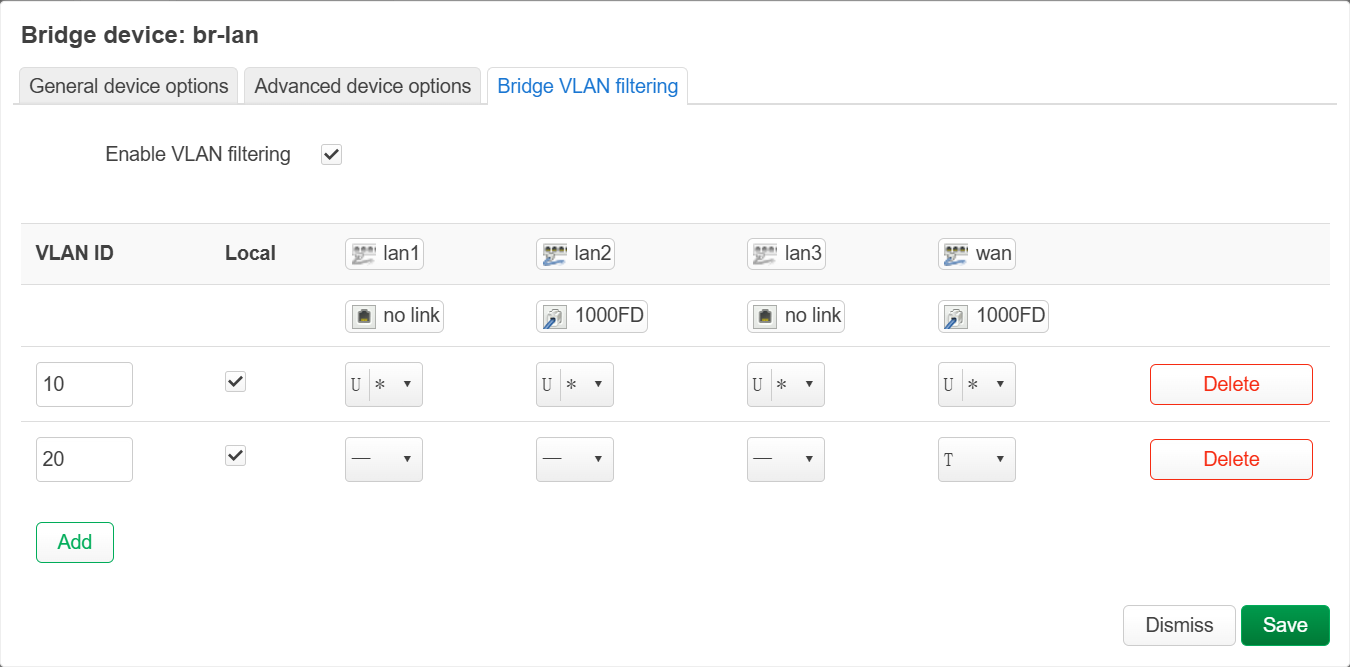This screenshot has width=1350, height=667.
Task: Open lan1 tagging dropdown for VLAN 10
Action: [384, 385]
